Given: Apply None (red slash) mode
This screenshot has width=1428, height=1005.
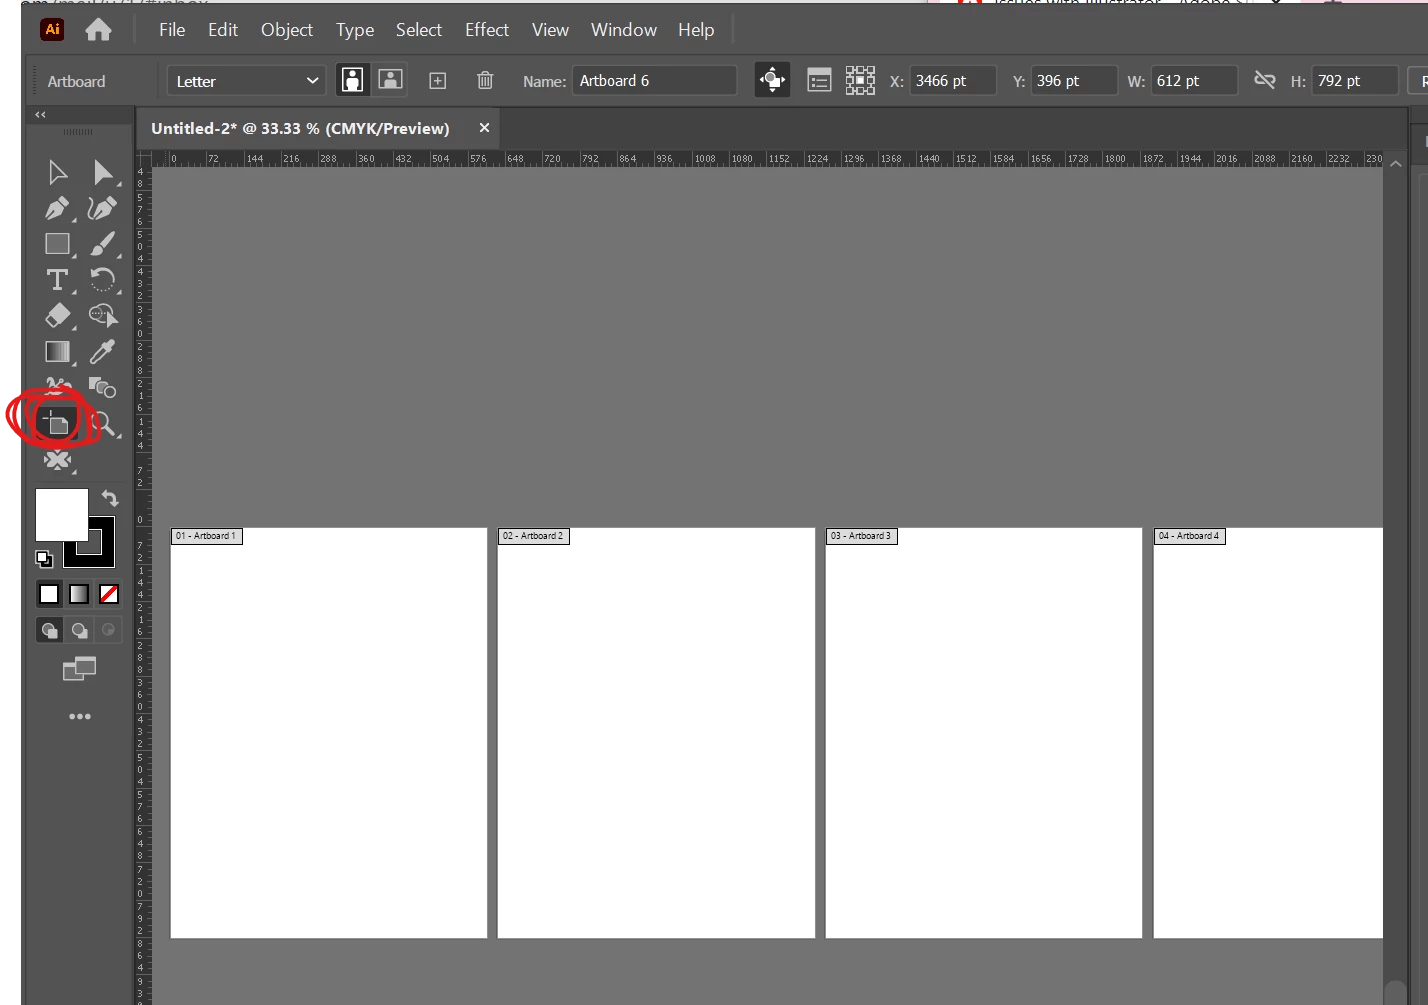Looking at the screenshot, I should coord(109,594).
